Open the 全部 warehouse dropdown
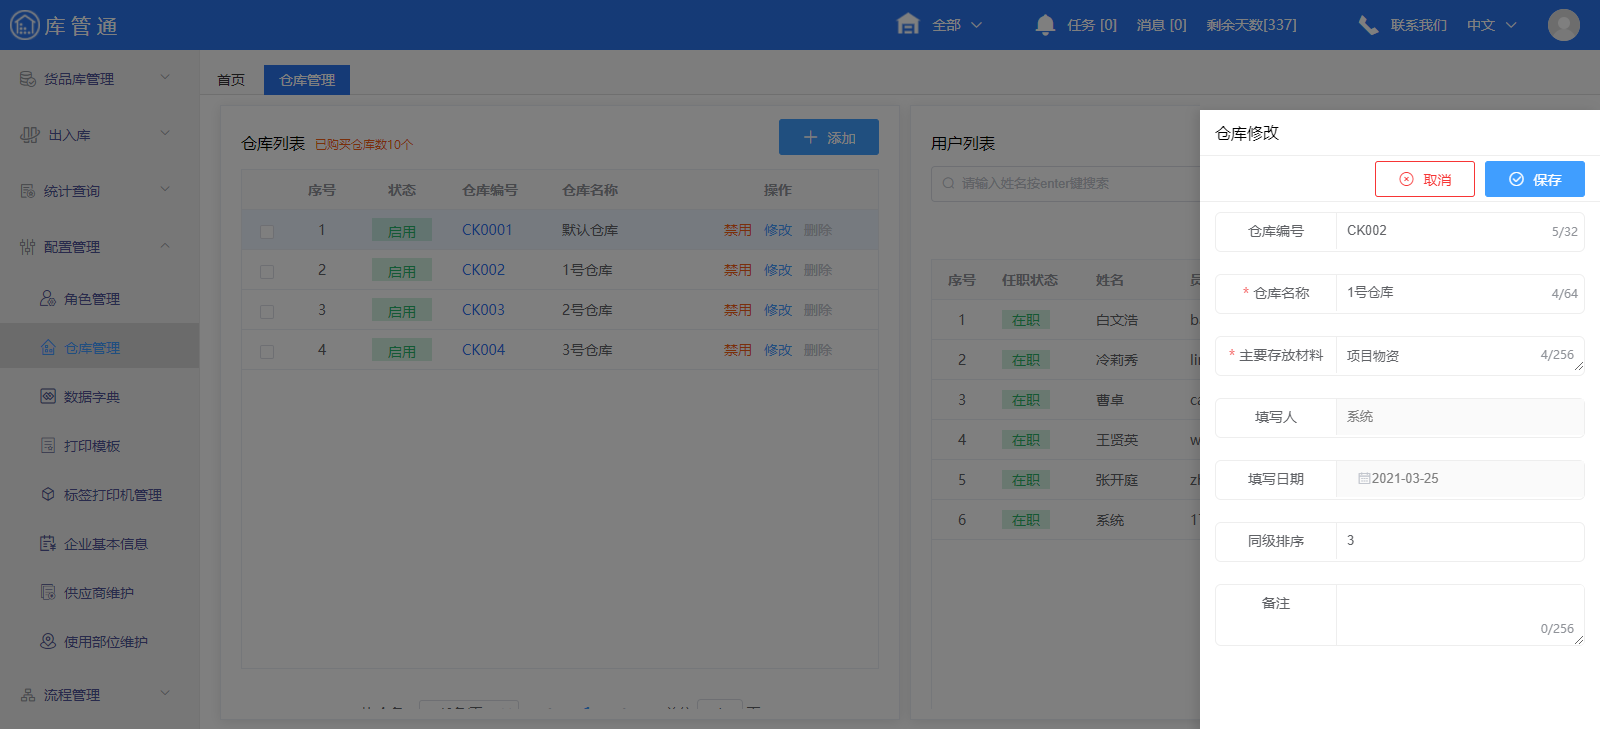 [x=957, y=25]
